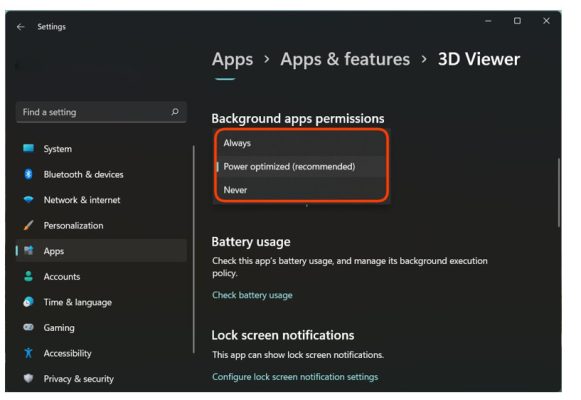Go to Apps breadcrumb
This screenshot has height=400, width=581.
[x=232, y=59]
